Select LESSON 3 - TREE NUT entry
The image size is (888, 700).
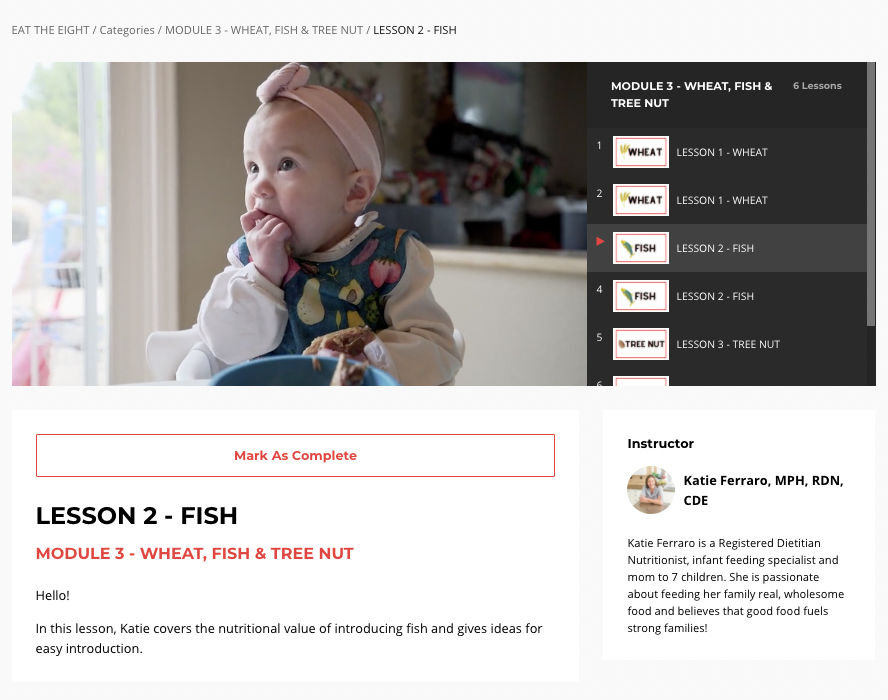728,344
